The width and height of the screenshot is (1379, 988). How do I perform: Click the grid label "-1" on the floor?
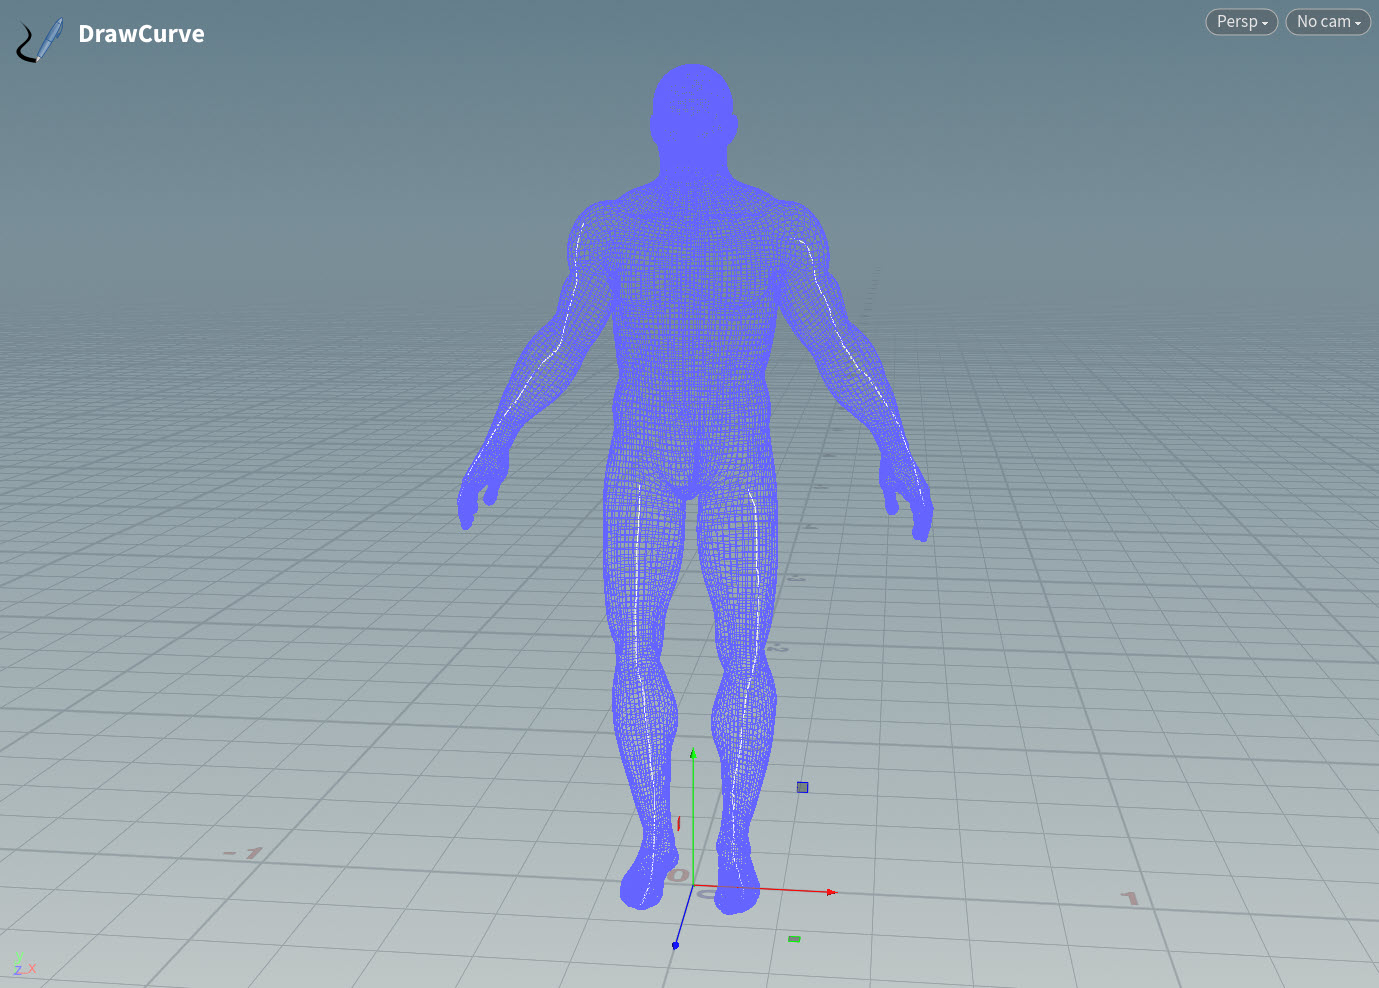point(243,853)
